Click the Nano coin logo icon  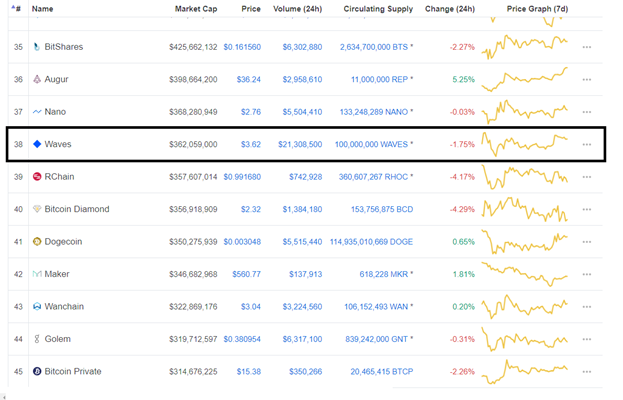click(37, 112)
